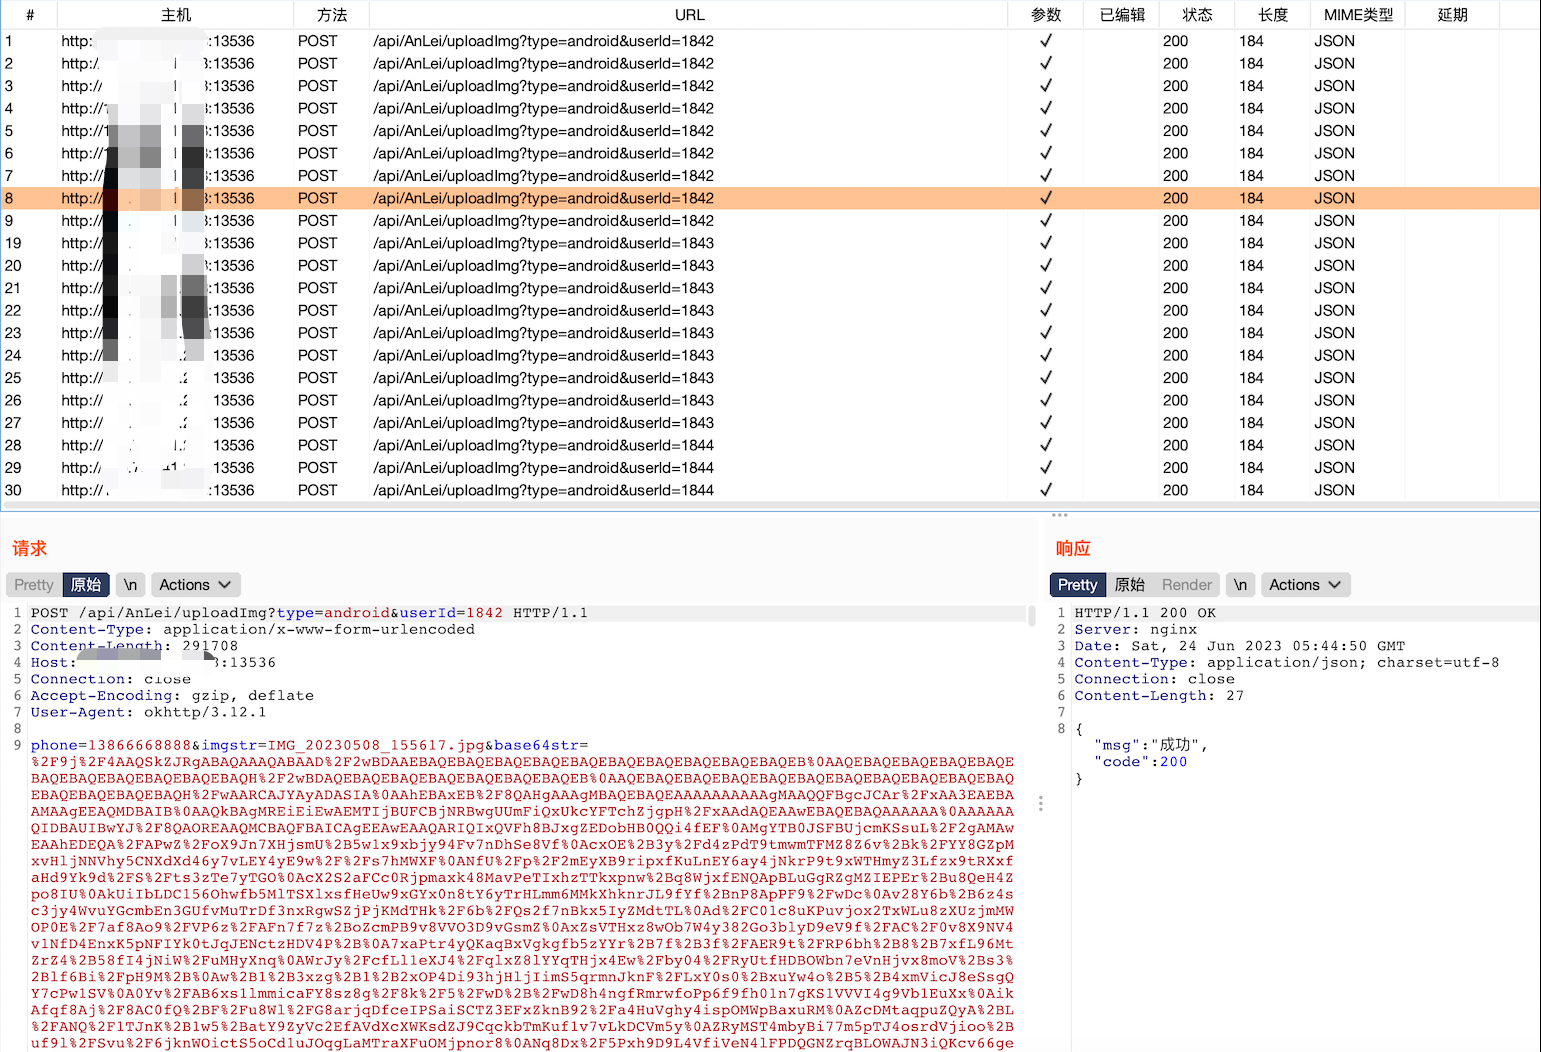Select the Pretty tab in request panel

pos(34,585)
